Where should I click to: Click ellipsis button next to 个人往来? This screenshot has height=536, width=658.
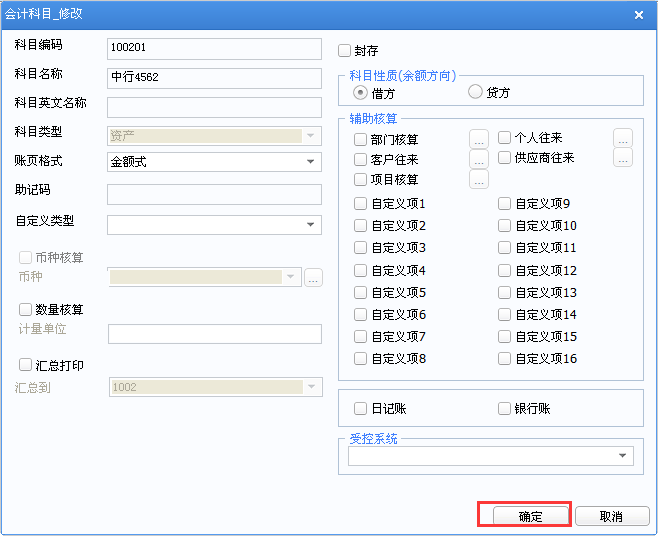coord(623,138)
